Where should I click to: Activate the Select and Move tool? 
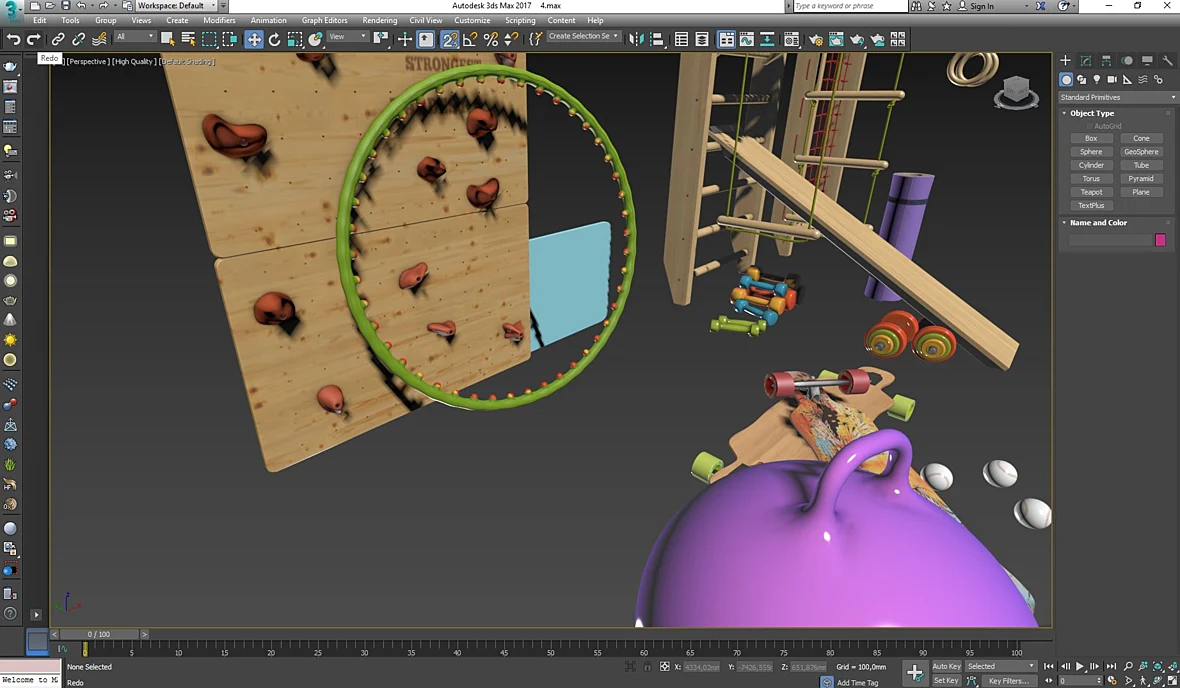click(x=254, y=39)
